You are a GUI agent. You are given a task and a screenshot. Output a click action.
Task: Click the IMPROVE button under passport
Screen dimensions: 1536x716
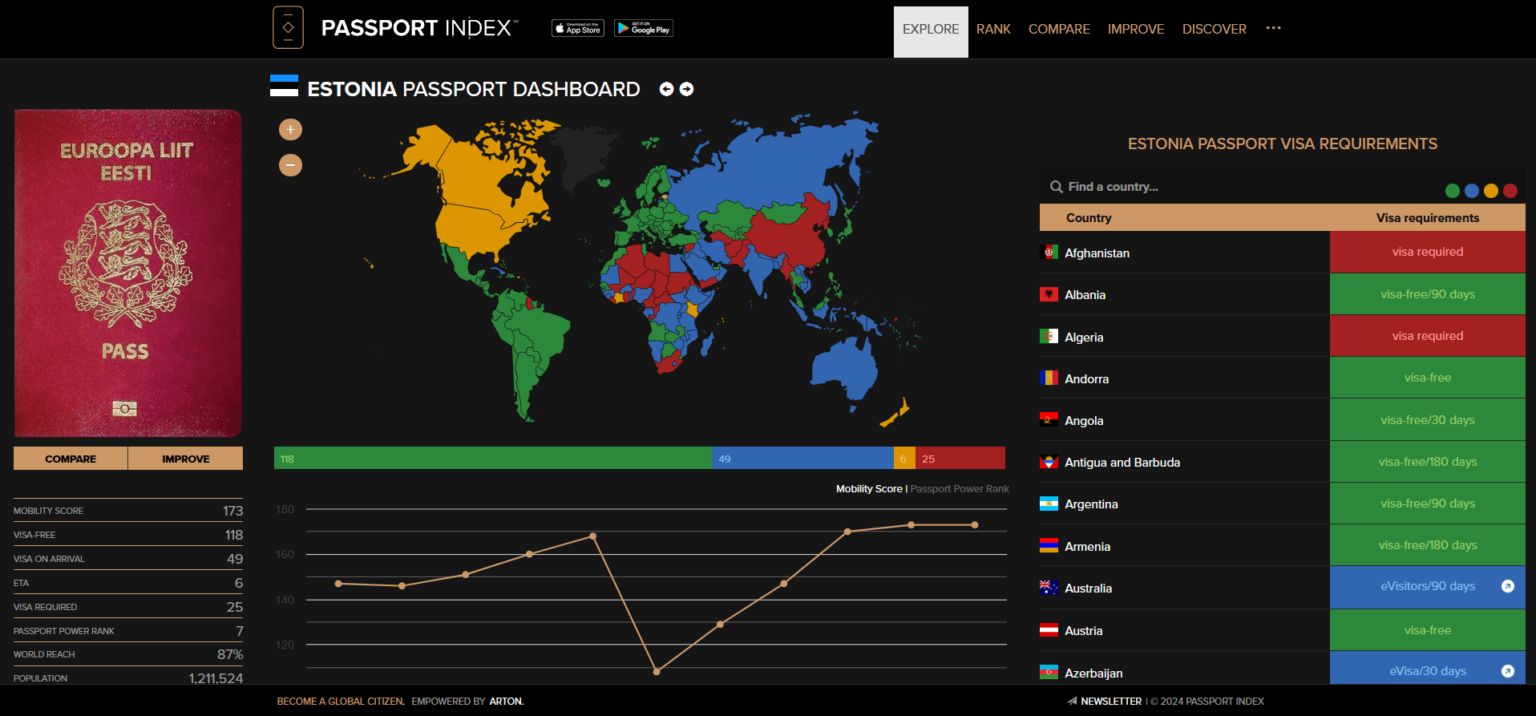point(186,459)
